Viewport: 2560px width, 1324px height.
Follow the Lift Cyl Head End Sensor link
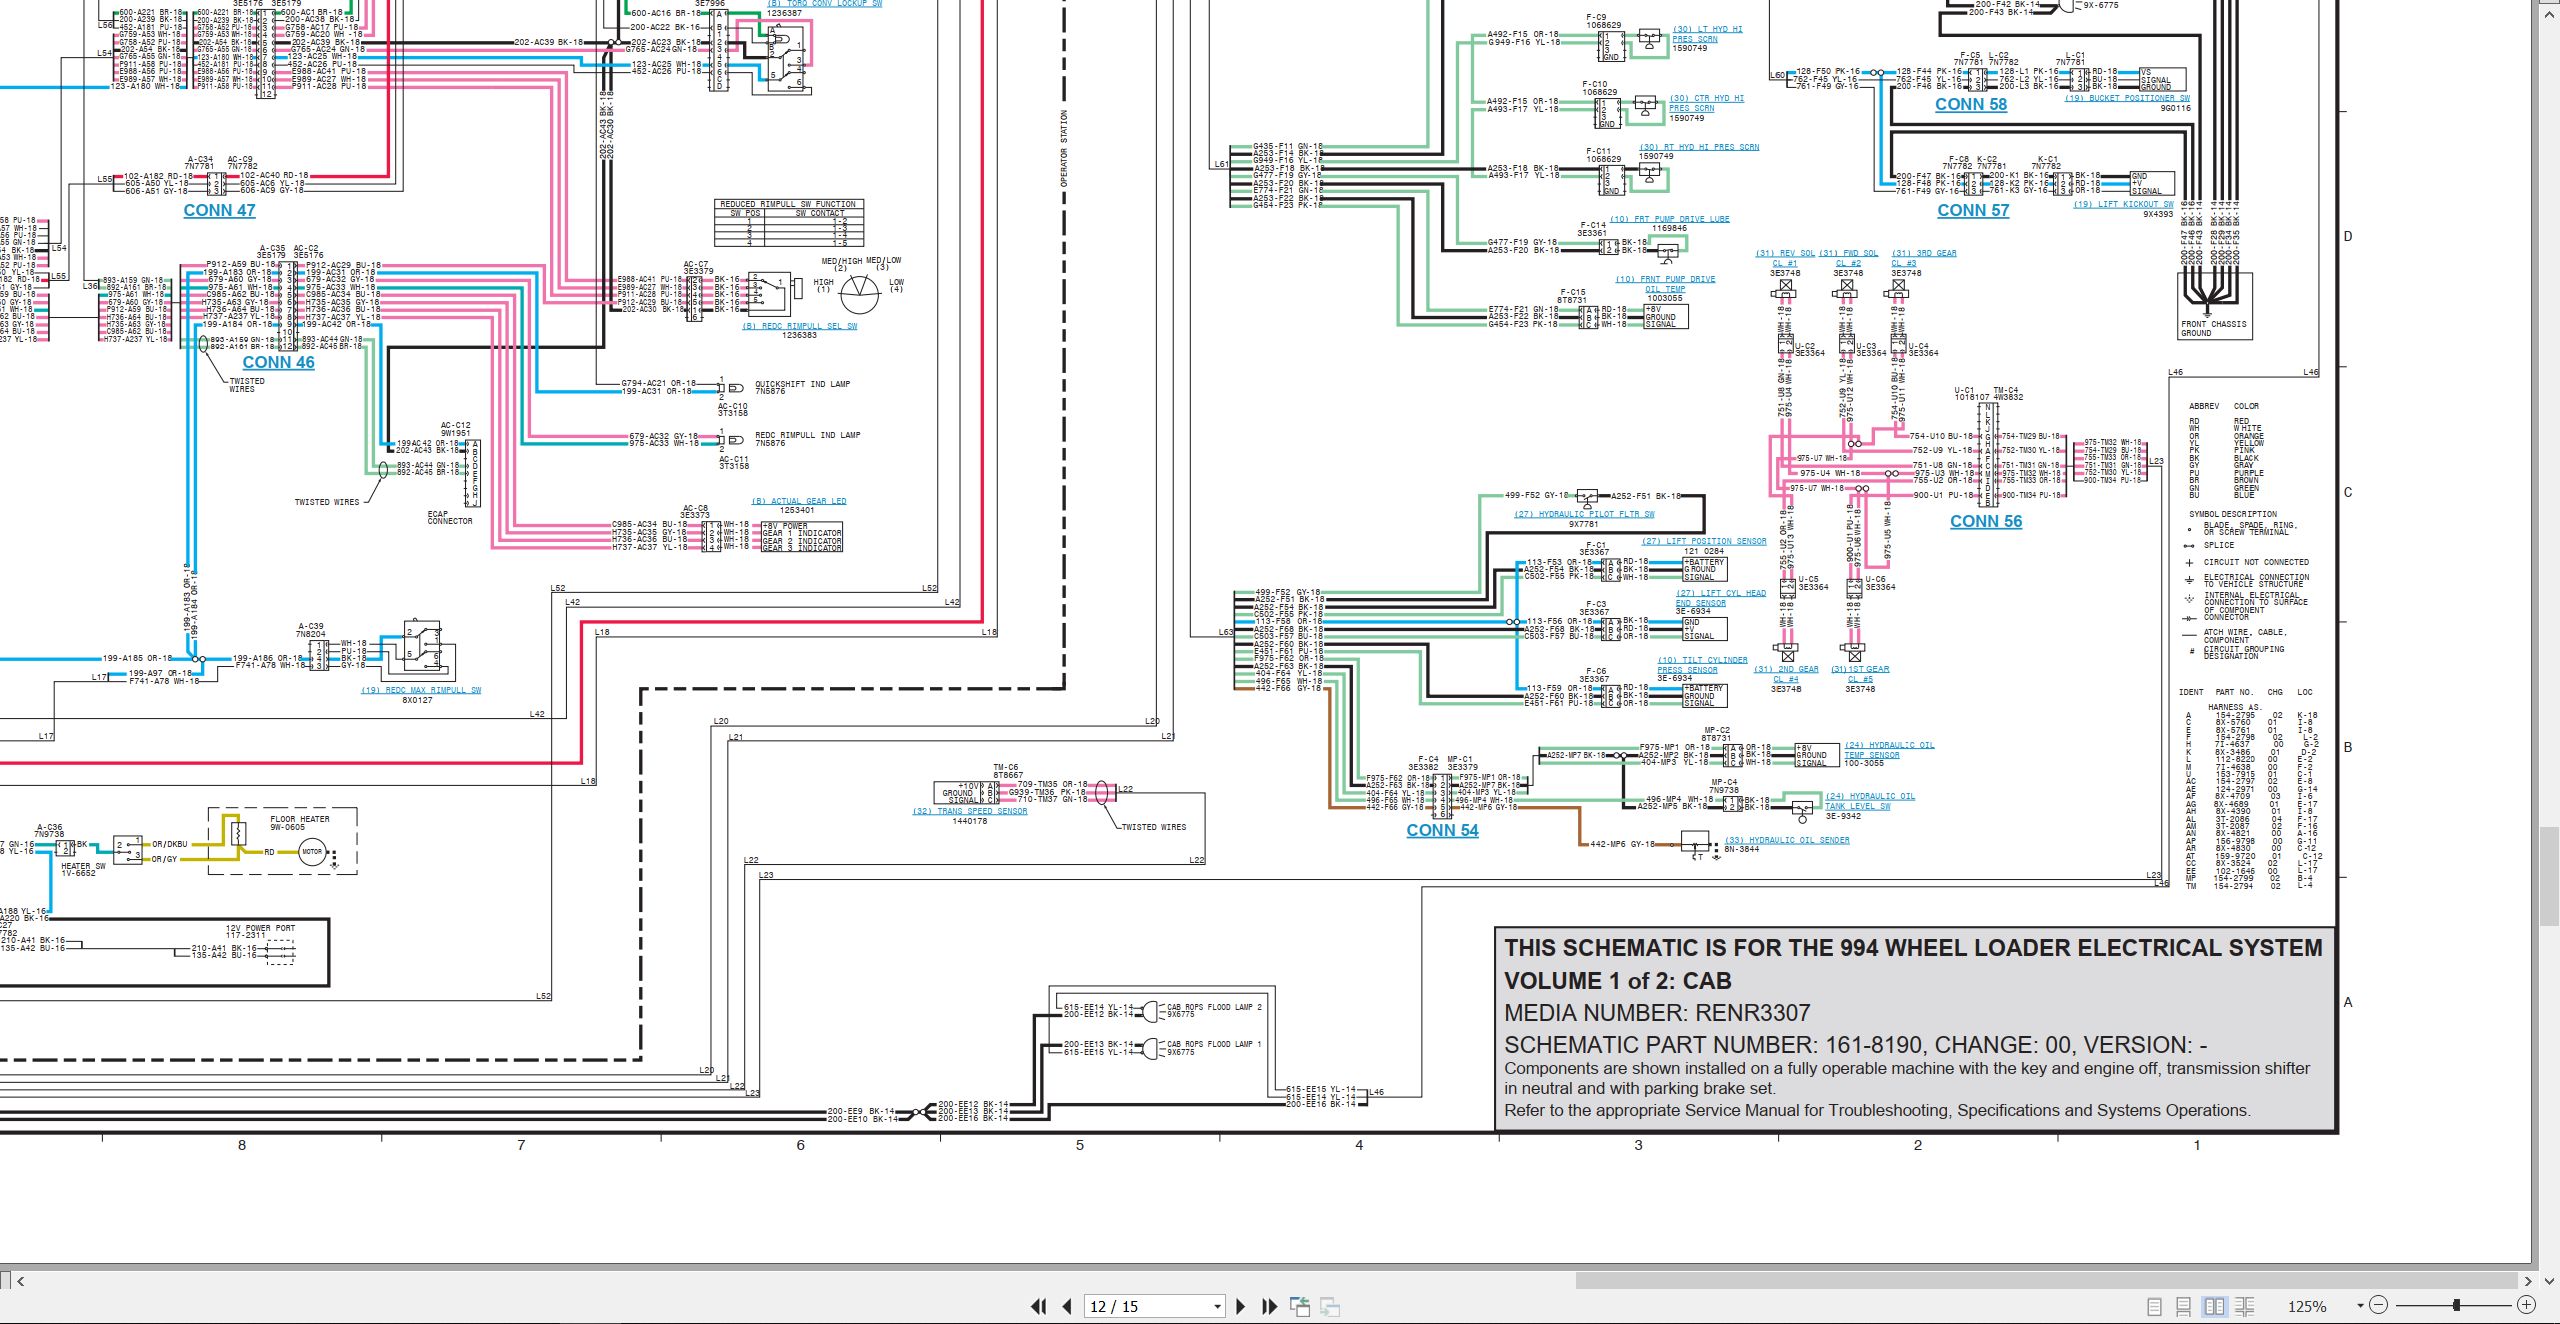tap(1721, 598)
